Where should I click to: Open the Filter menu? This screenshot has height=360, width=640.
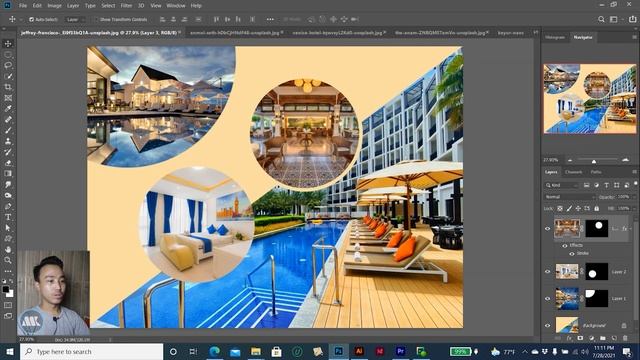(x=126, y=6)
